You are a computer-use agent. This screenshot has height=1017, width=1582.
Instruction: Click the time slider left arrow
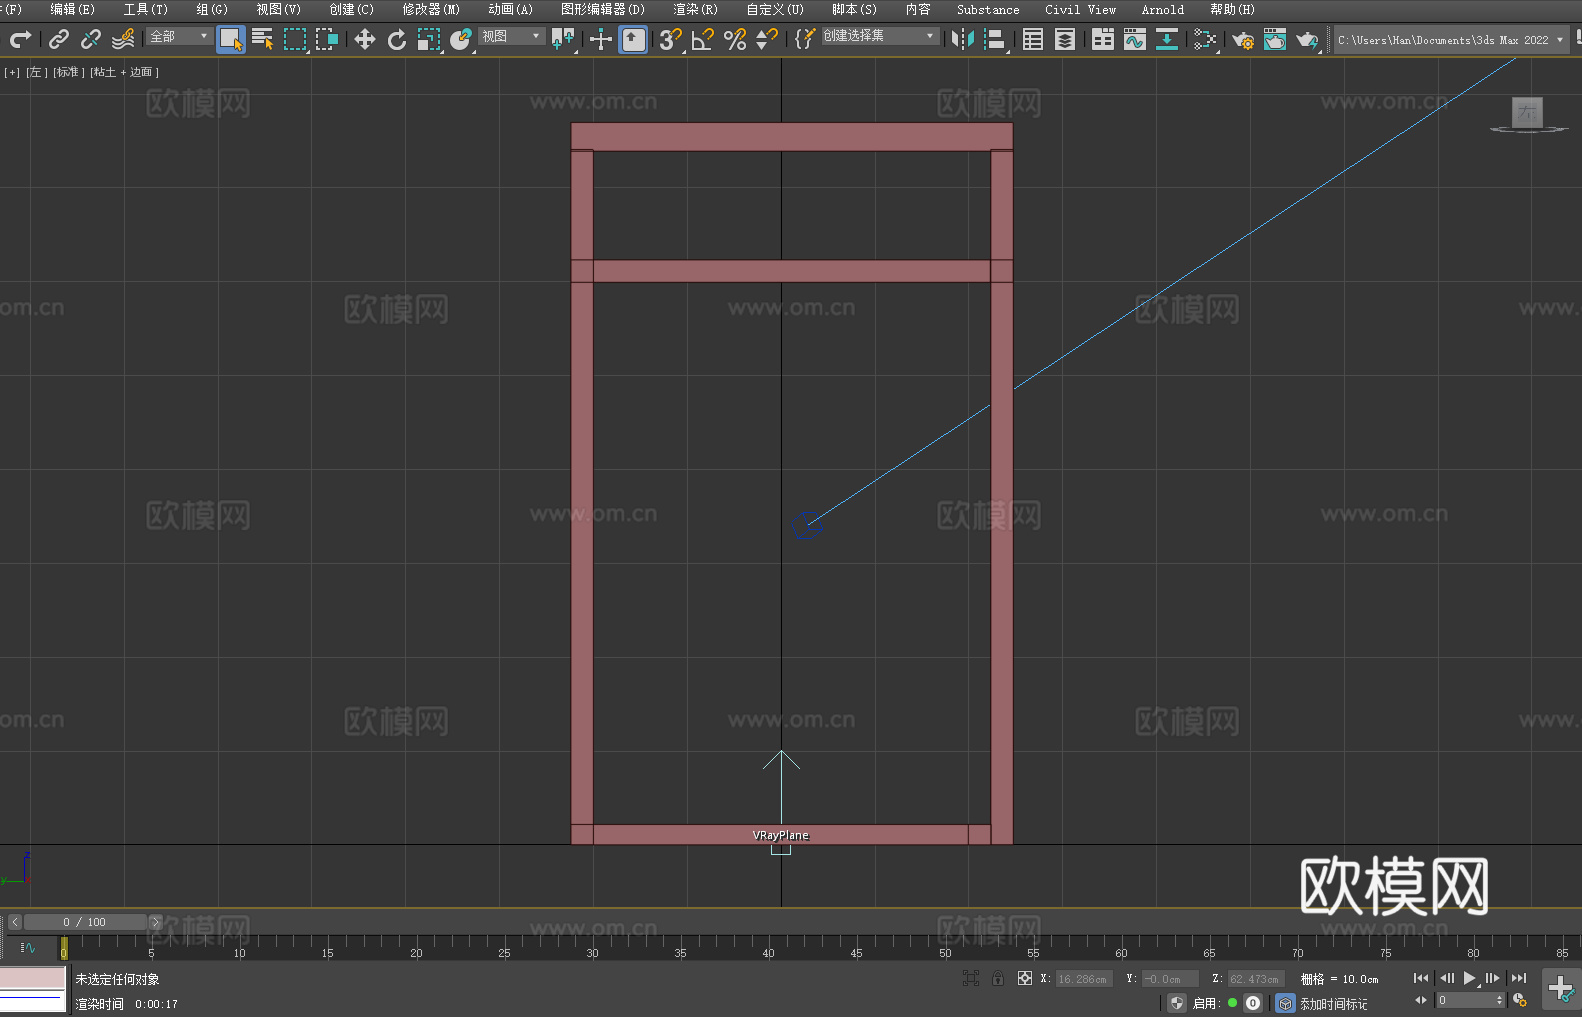[15, 922]
